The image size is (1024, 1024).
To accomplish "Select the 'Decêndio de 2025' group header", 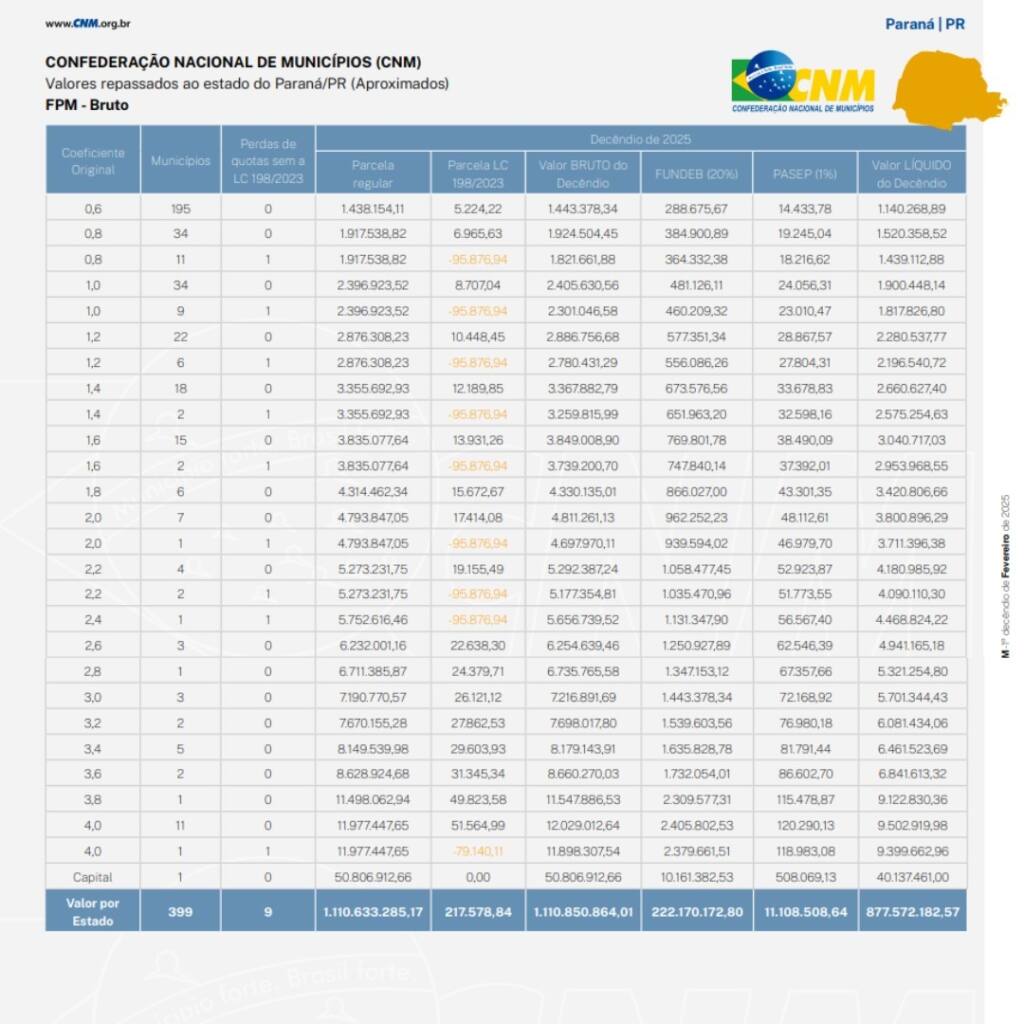I will 640,139.
